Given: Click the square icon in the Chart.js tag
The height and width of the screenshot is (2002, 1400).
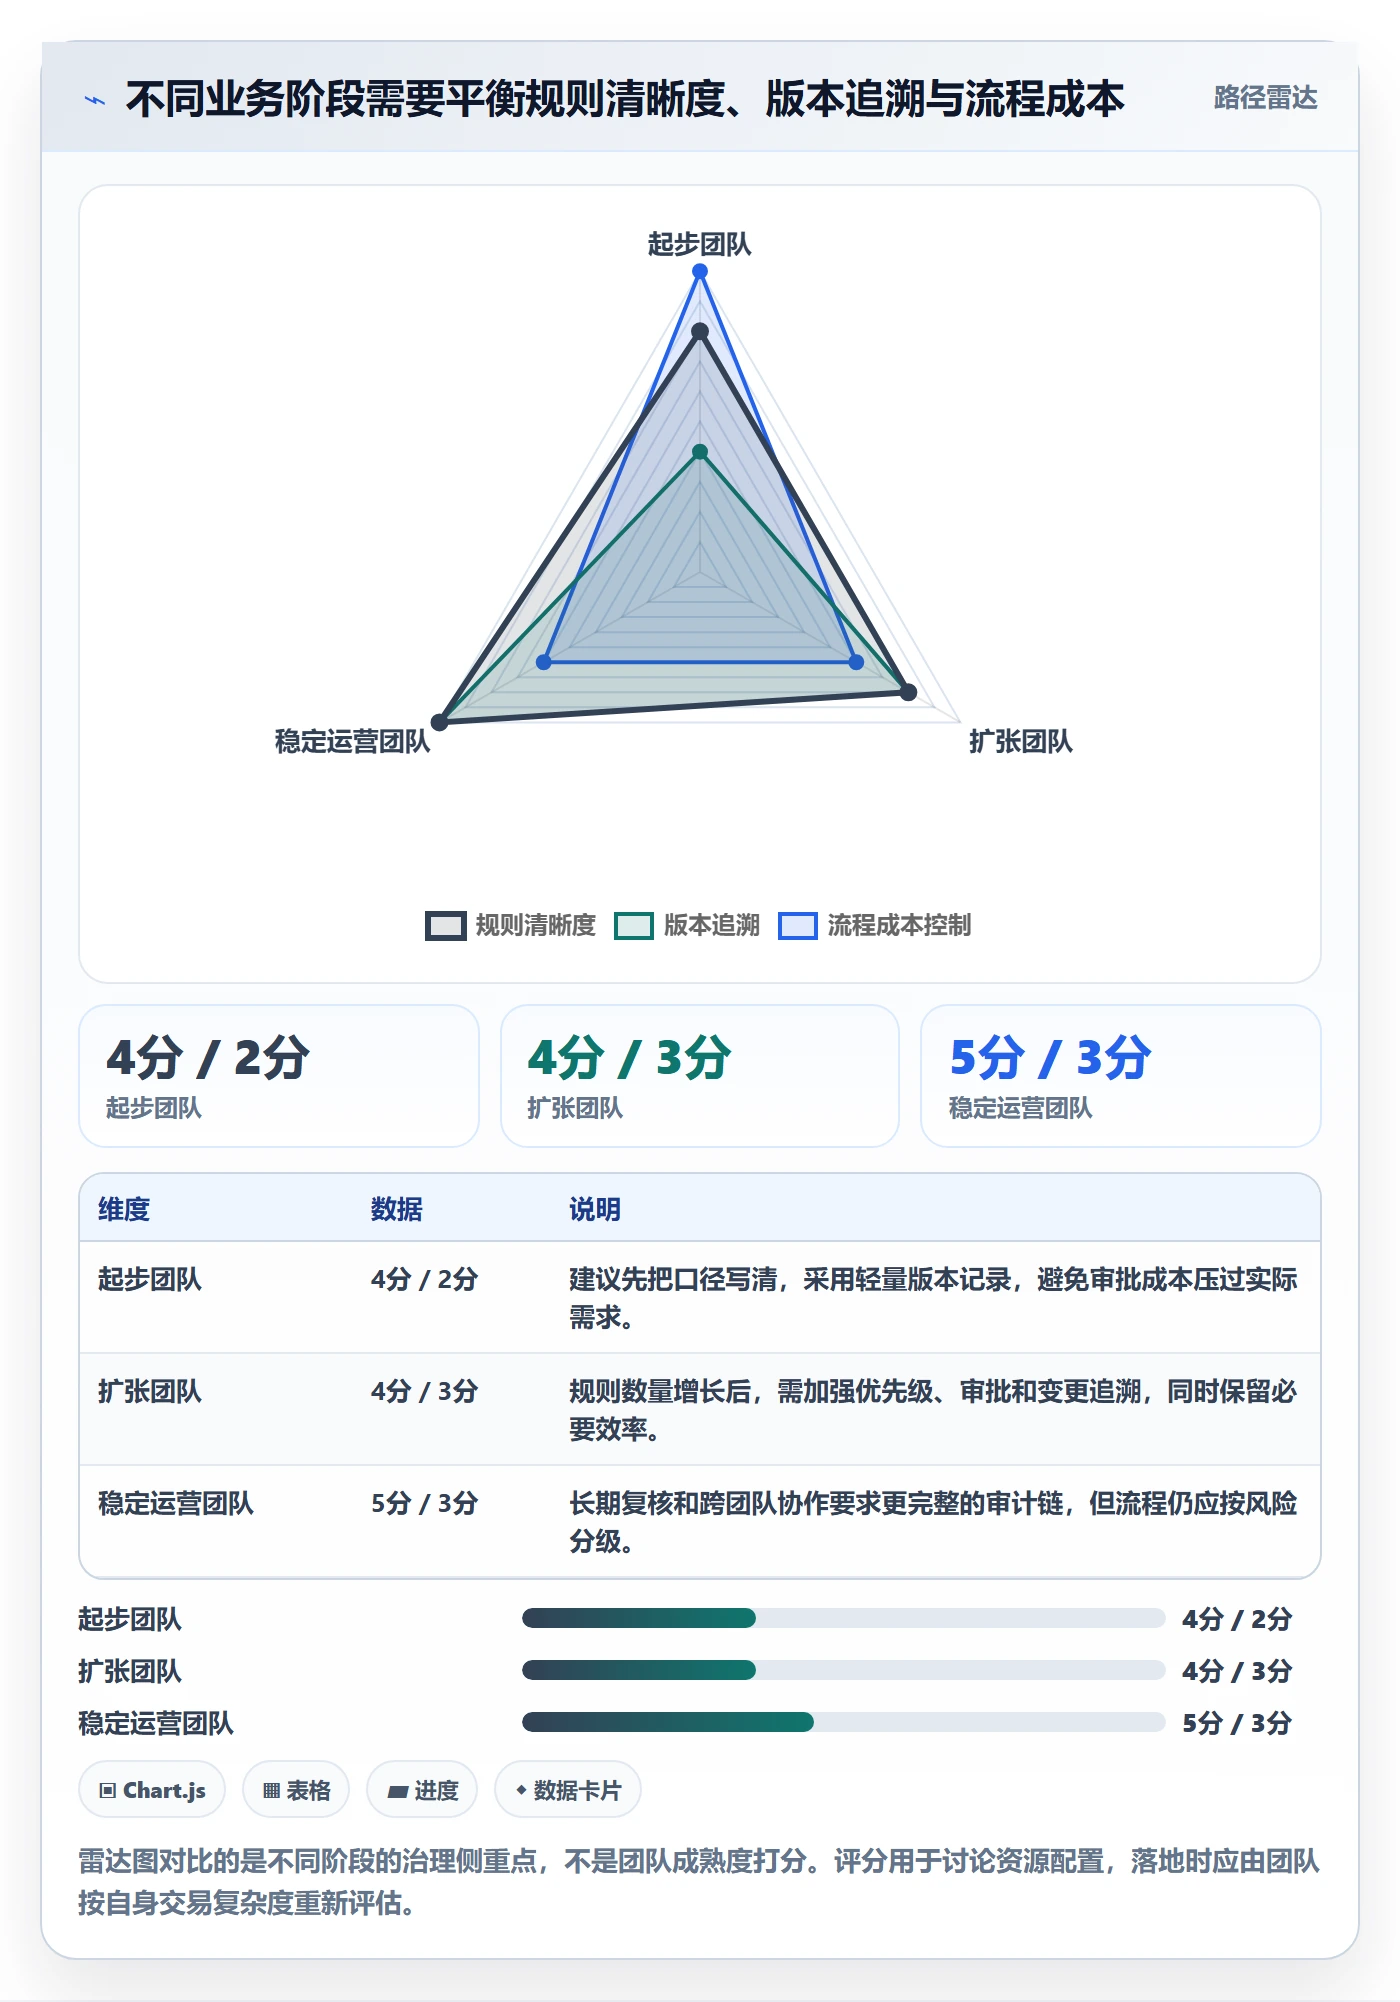Looking at the screenshot, I should coord(108,1791).
